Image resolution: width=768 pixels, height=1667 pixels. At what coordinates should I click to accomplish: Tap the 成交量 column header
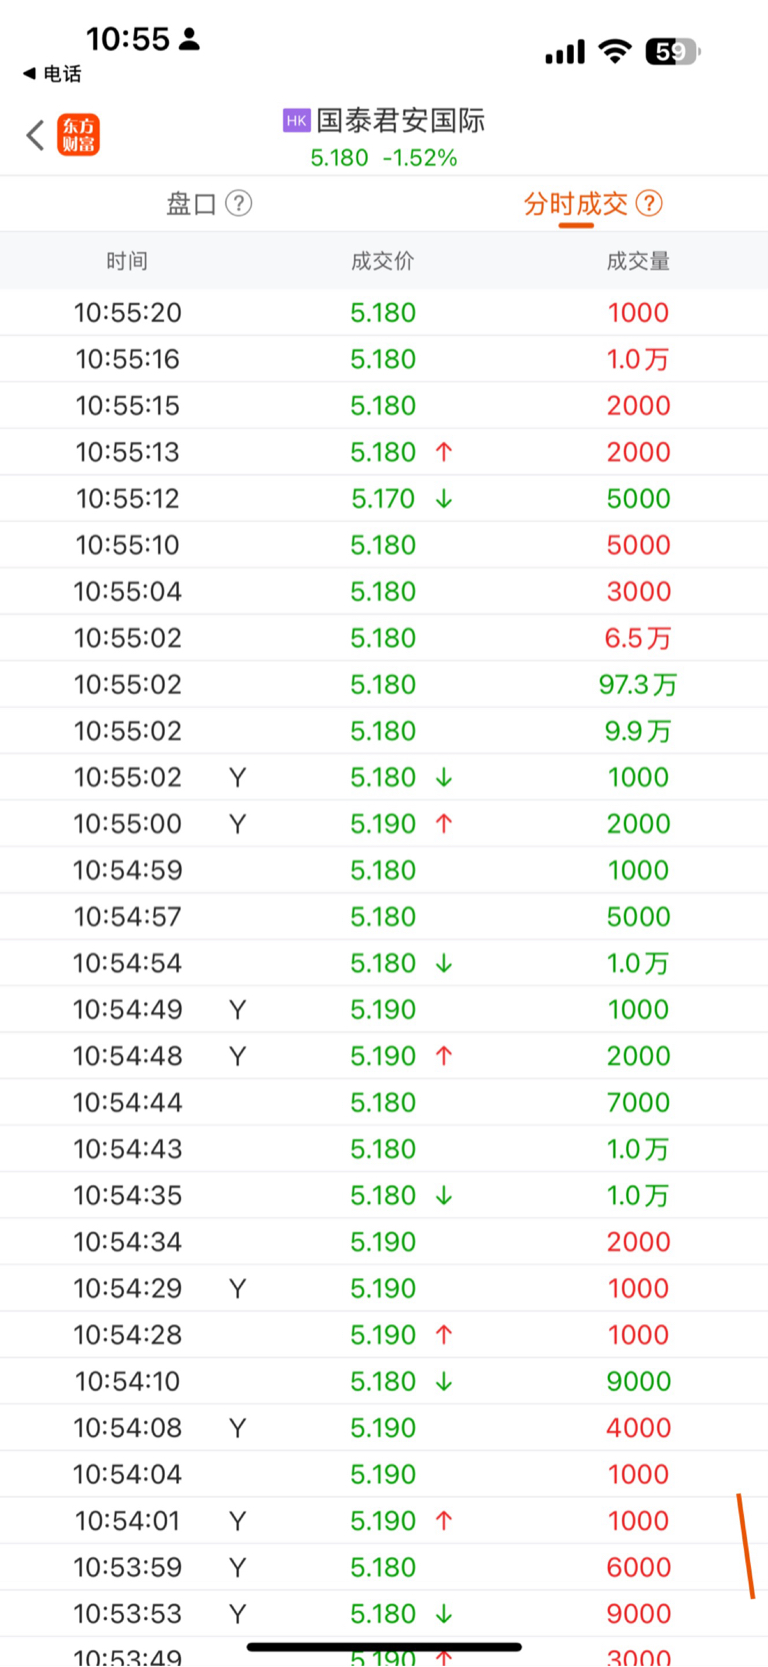click(x=639, y=261)
